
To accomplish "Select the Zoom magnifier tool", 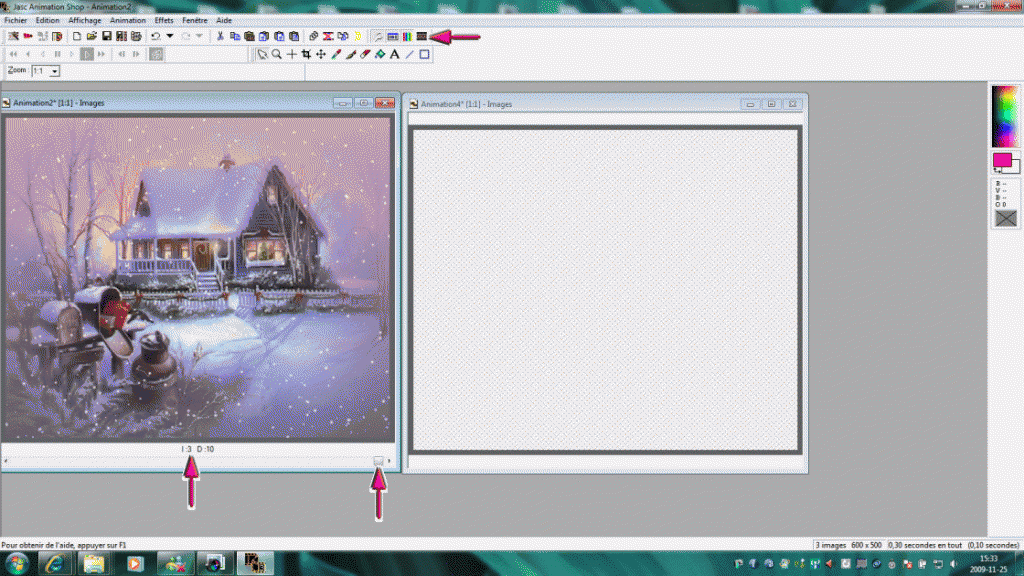I will pyautogui.click(x=277, y=55).
